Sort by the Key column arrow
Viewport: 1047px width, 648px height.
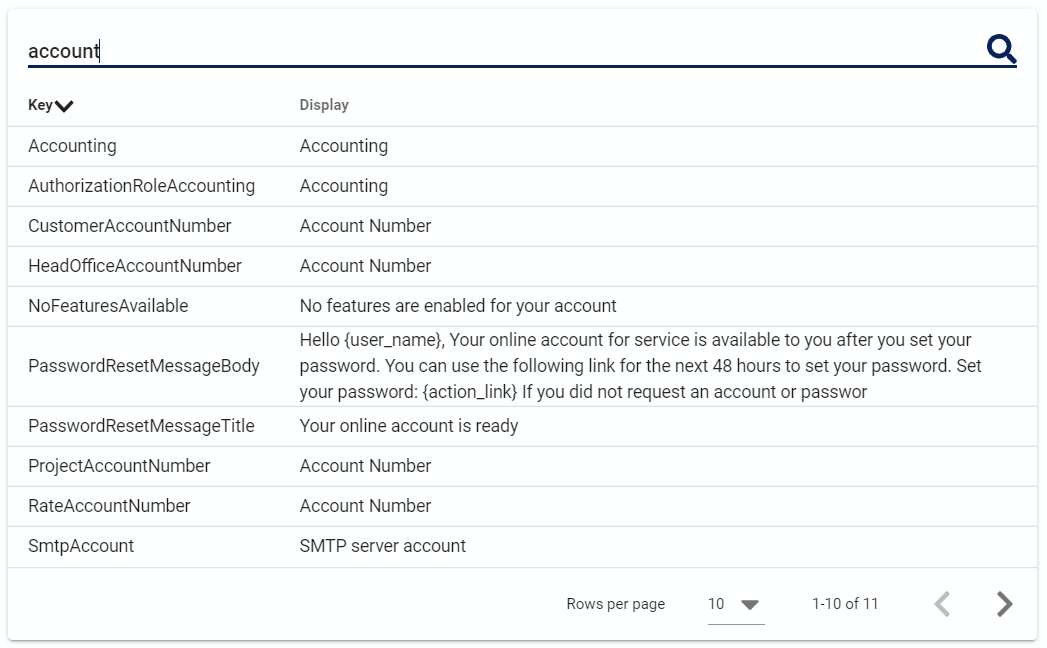pos(64,106)
